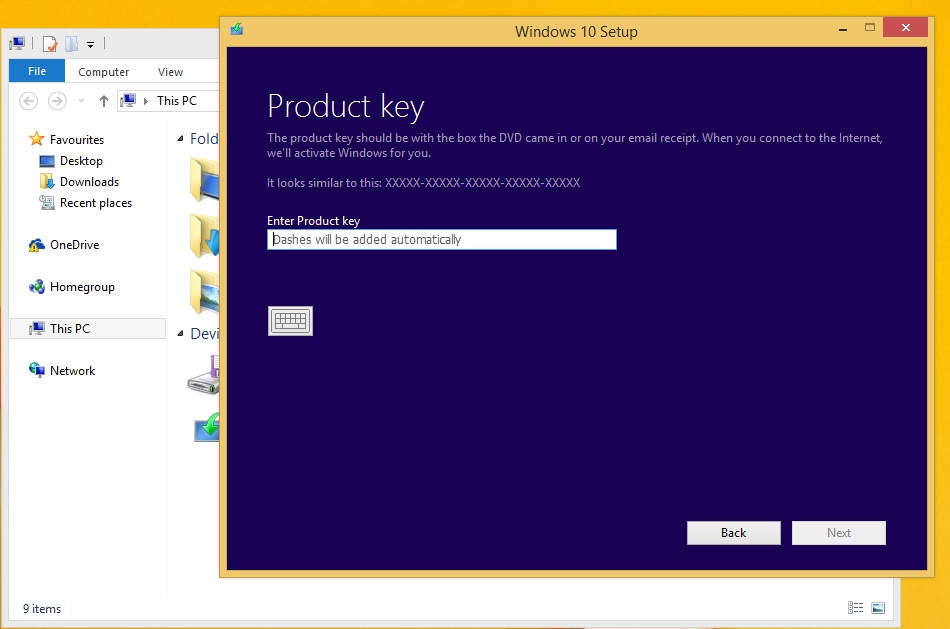
Task: Click the address bar computer icon
Action: [128, 100]
